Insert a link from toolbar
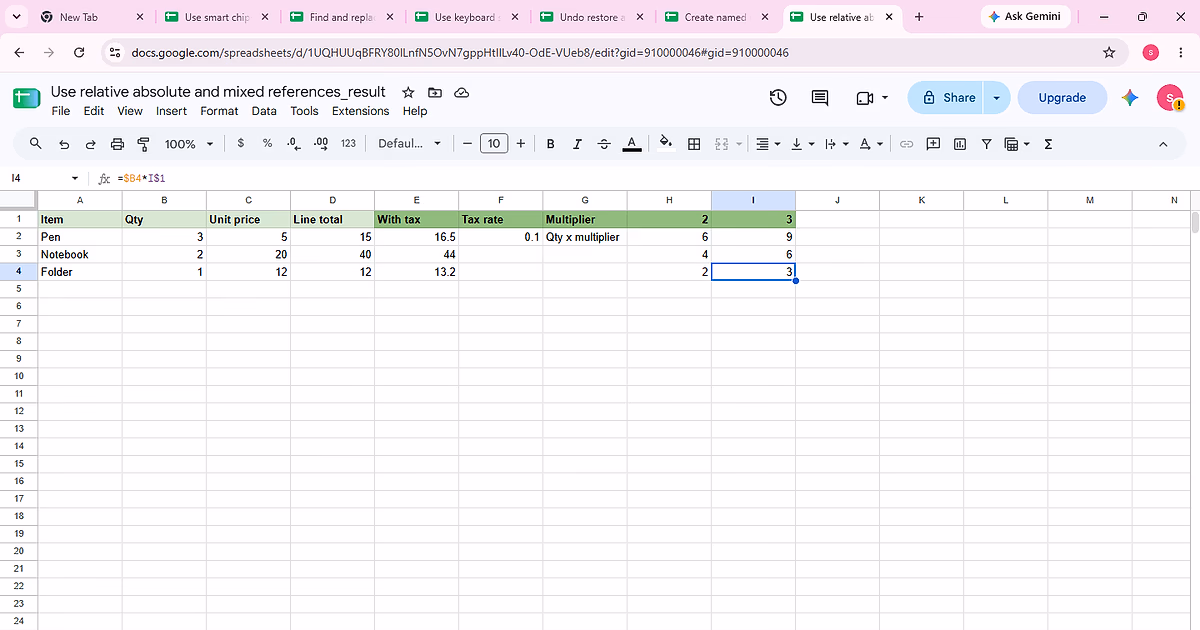This screenshot has width=1200, height=630. coord(907,144)
